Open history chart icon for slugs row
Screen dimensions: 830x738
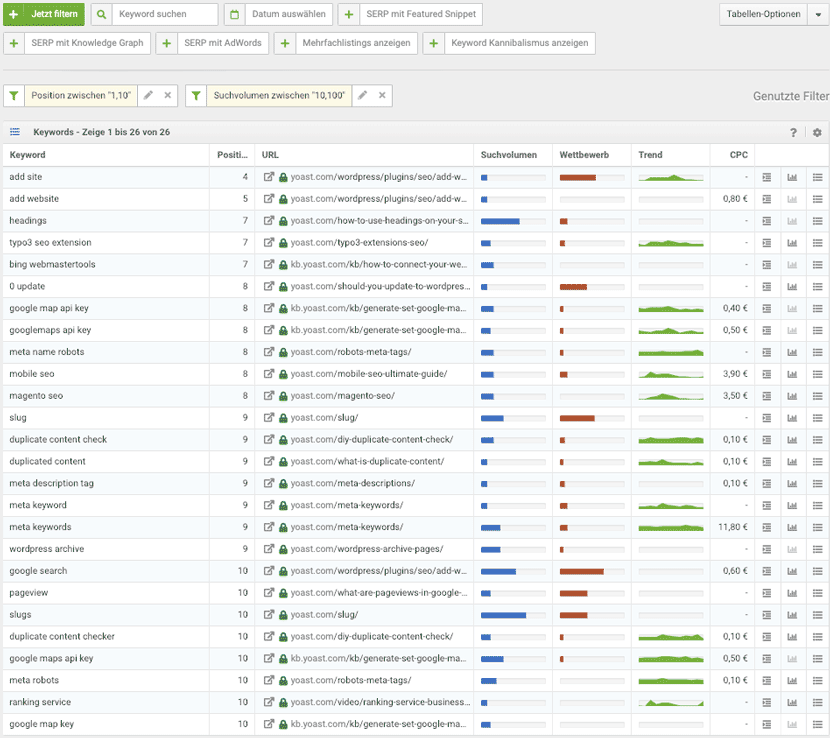coord(792,615)
